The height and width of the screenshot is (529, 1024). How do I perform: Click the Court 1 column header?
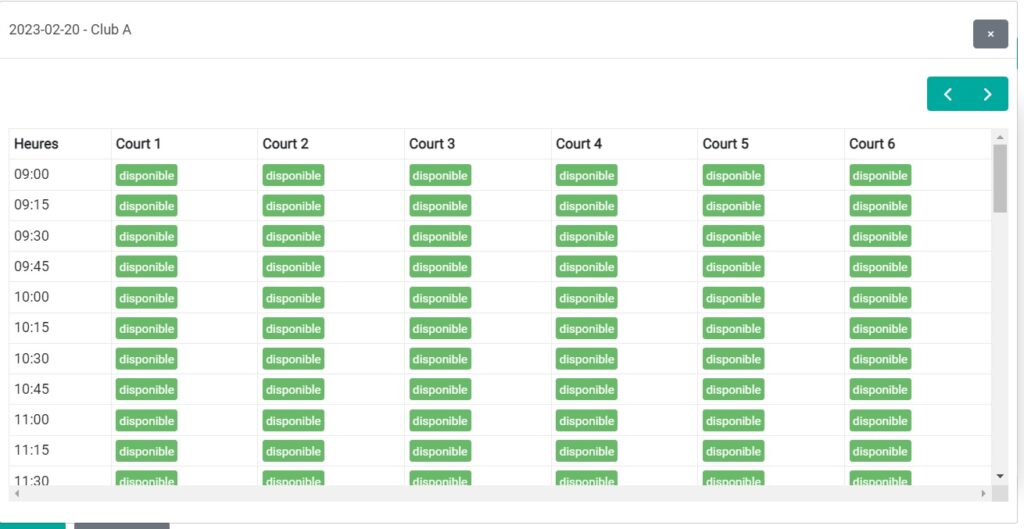pos(138,144)
